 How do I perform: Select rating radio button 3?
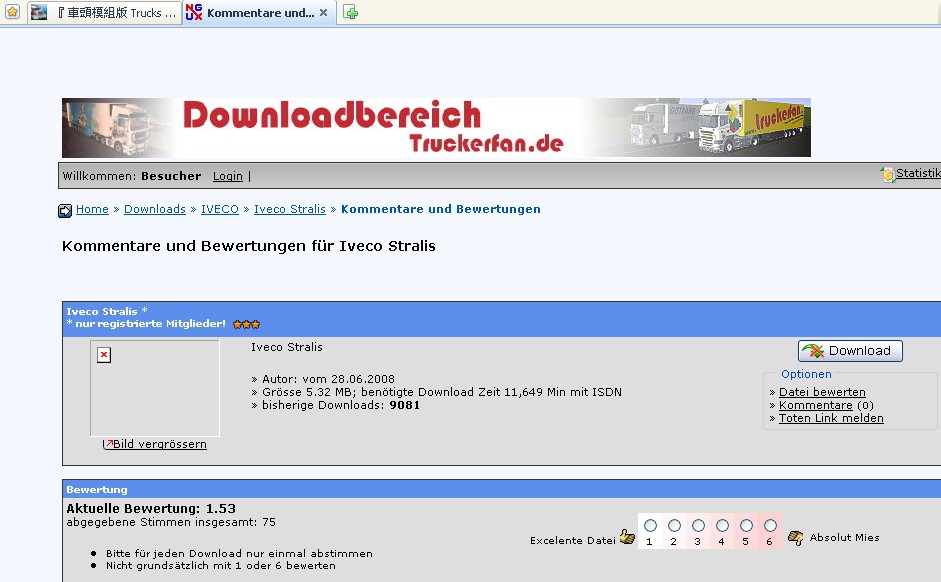[698, 526]
